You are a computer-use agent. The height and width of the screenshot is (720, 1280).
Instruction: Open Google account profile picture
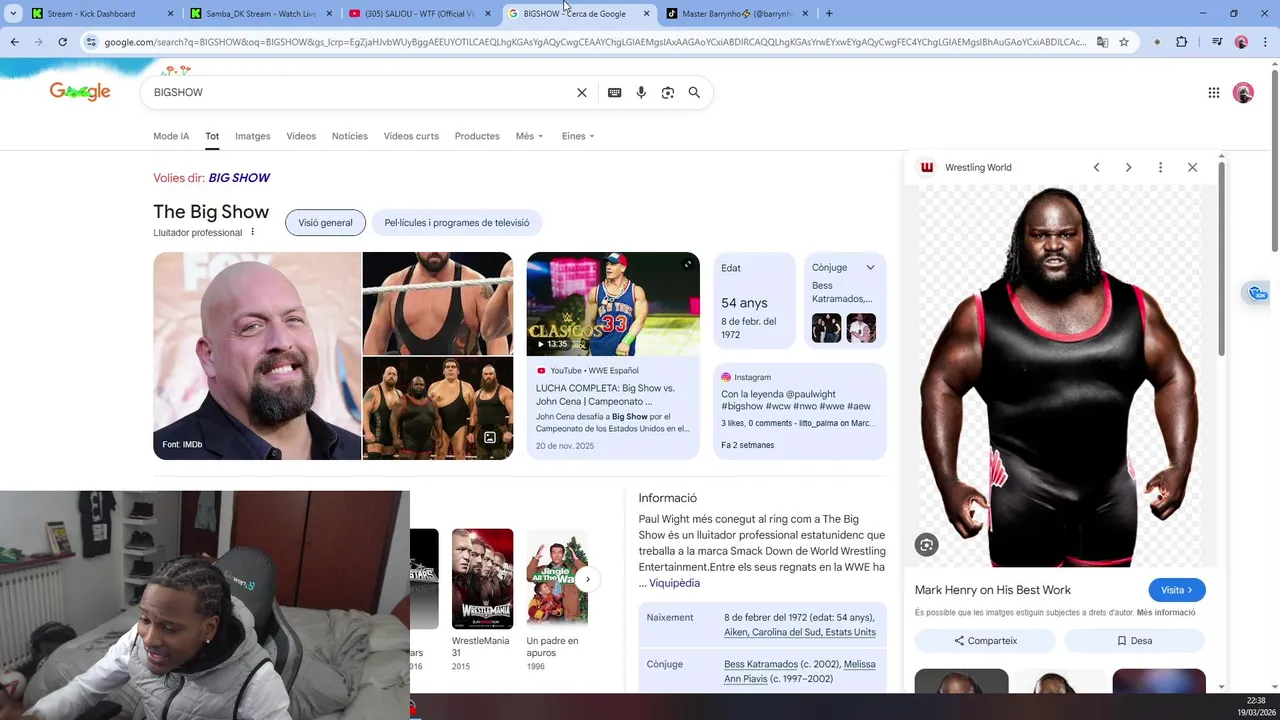tap(1243, 92)
